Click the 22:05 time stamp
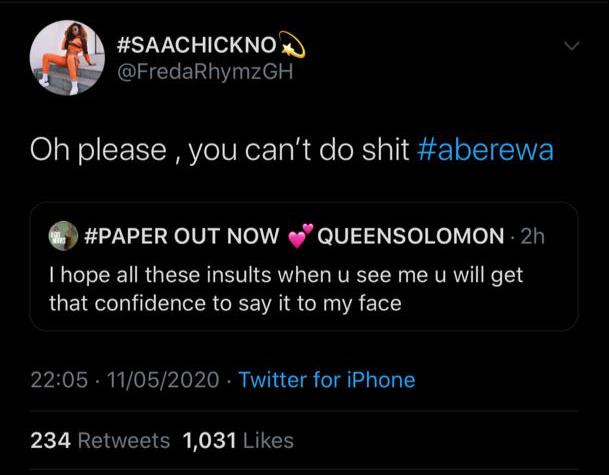Viewport: 609px width, 475px height. tap(59, 380)
